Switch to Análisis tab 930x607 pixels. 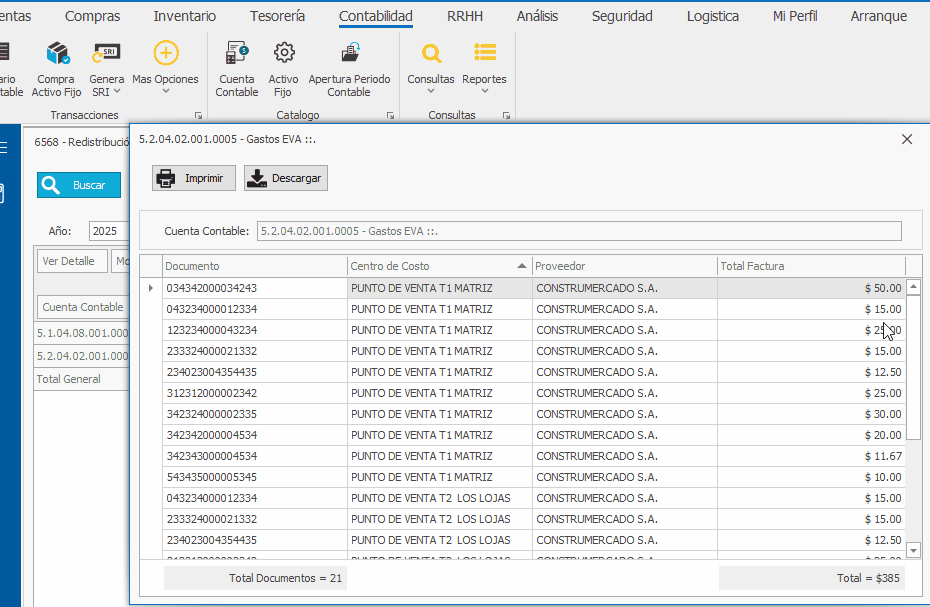537,16
